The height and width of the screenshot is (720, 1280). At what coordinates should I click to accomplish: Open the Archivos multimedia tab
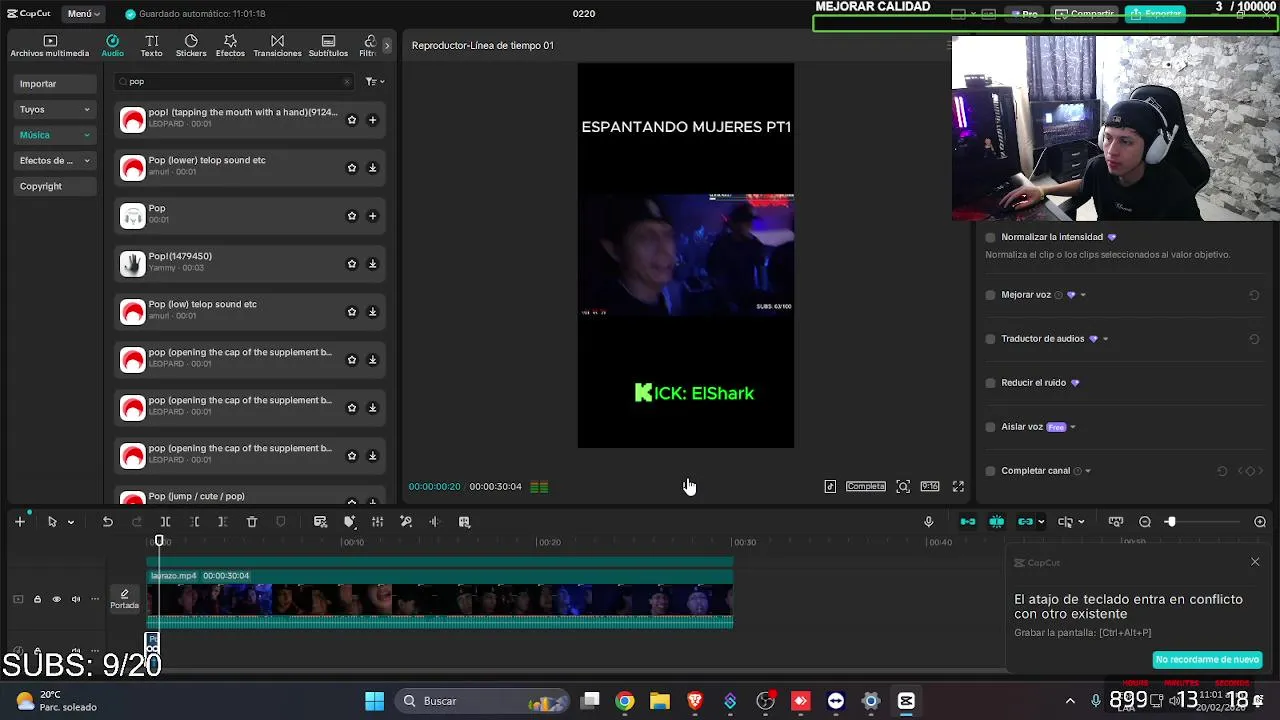click(x=50, y=46)
